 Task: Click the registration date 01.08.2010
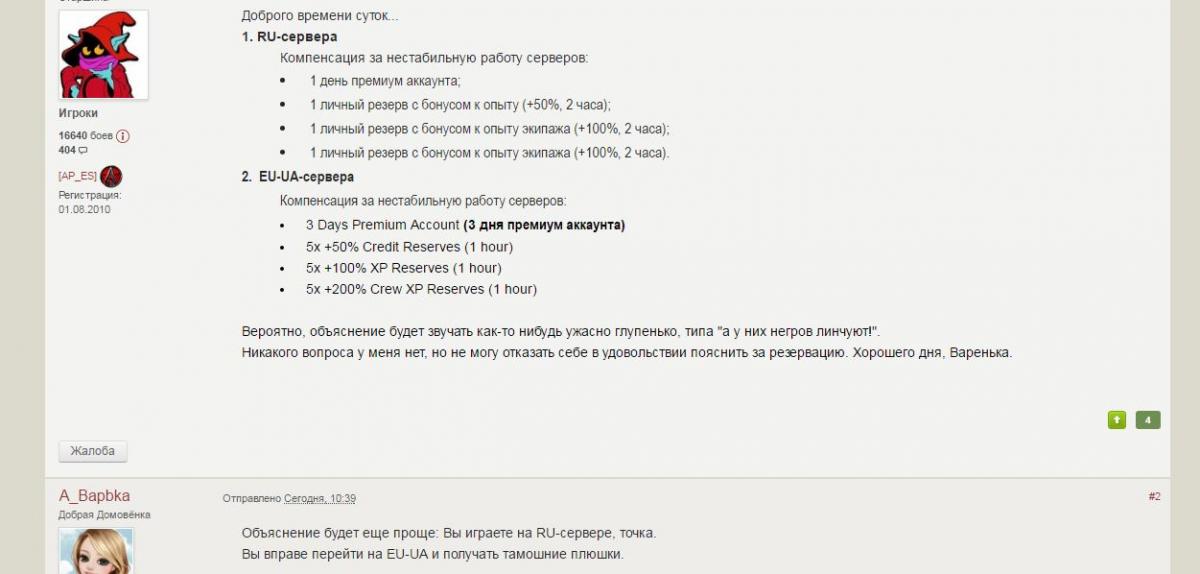pyautogui.click(x=84, y=210)
